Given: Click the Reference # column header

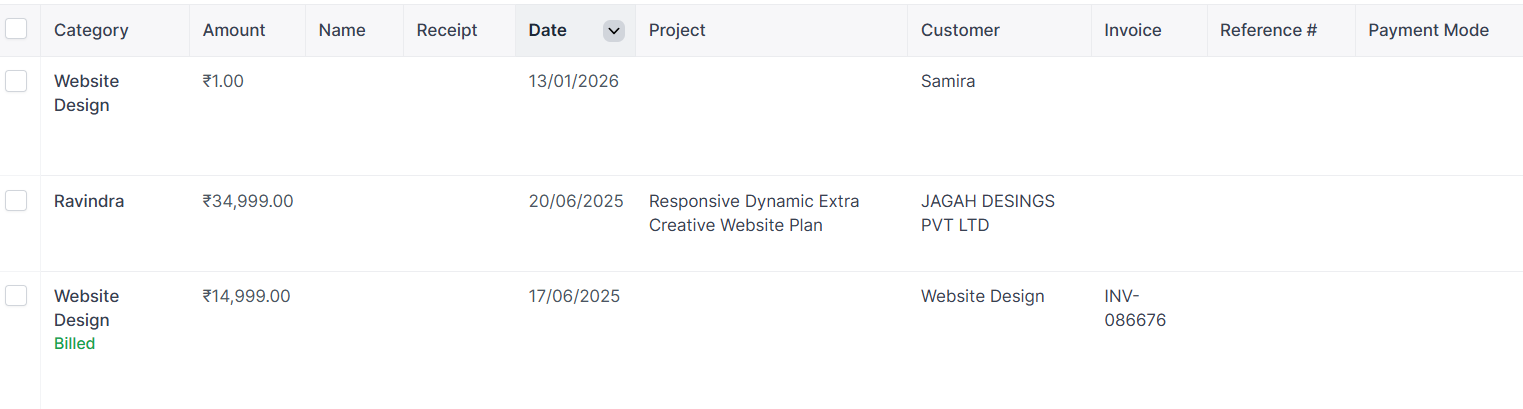Looking at the screenshot, I should (x=1268, y=30).
